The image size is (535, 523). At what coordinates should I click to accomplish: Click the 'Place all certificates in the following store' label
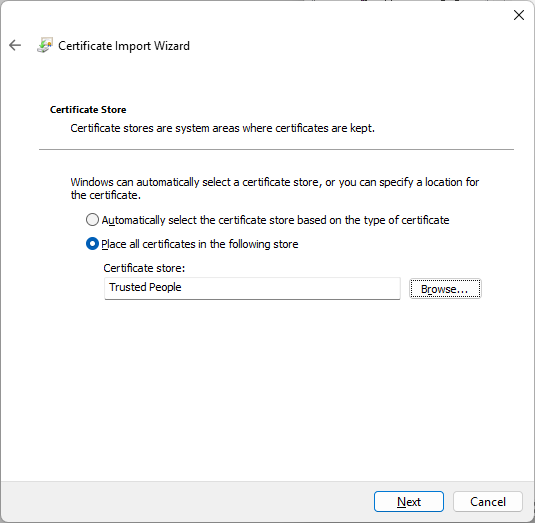click(200, 244)
